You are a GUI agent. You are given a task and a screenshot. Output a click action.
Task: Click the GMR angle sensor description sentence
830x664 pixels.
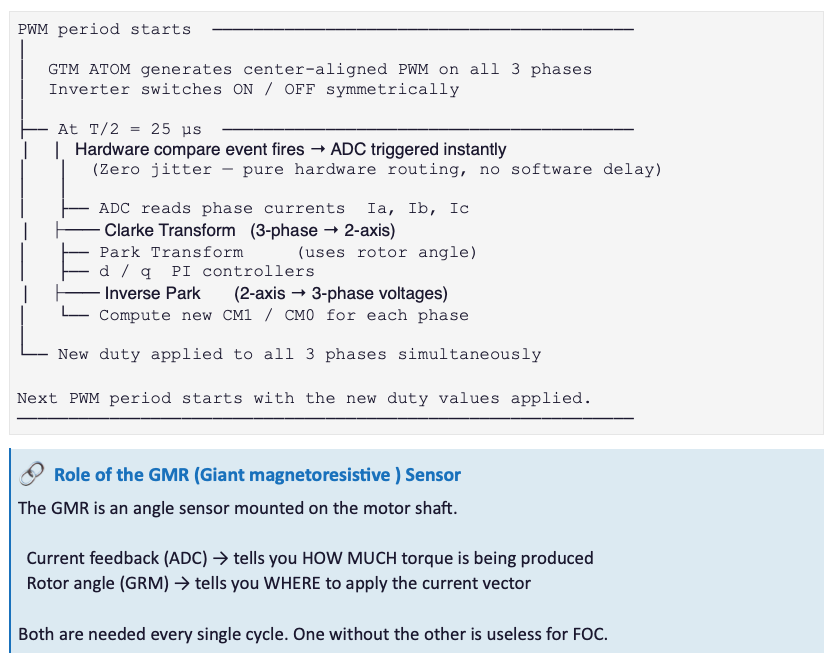(238, 508)
